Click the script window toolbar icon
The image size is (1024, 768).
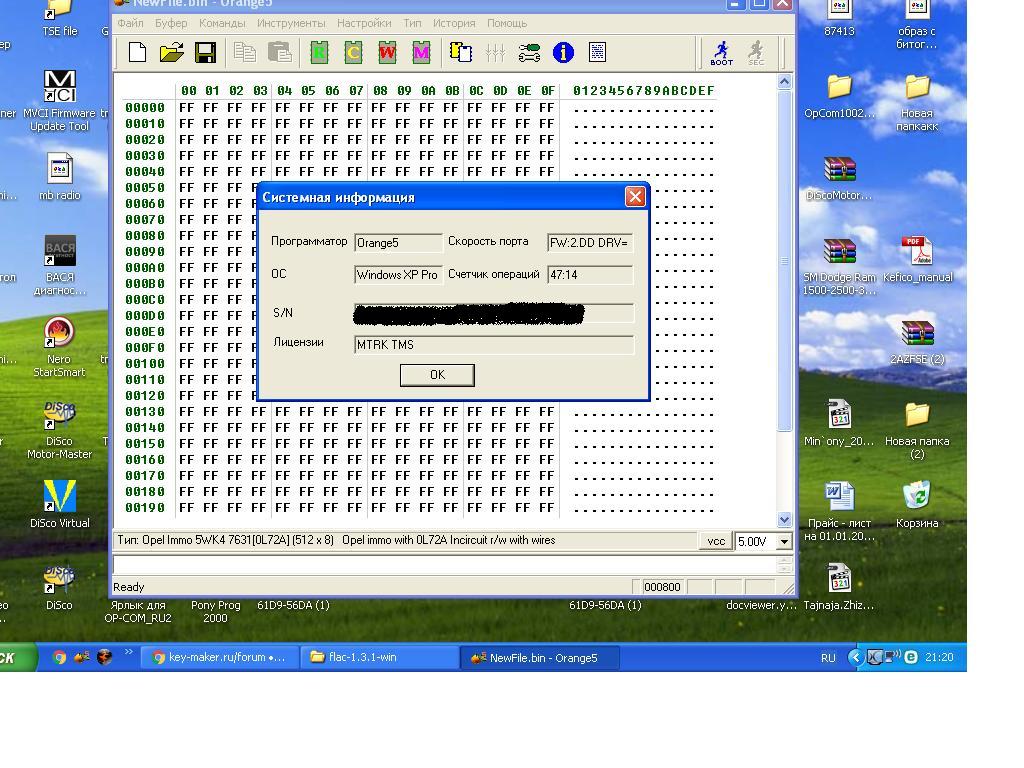tap(597, 52)
